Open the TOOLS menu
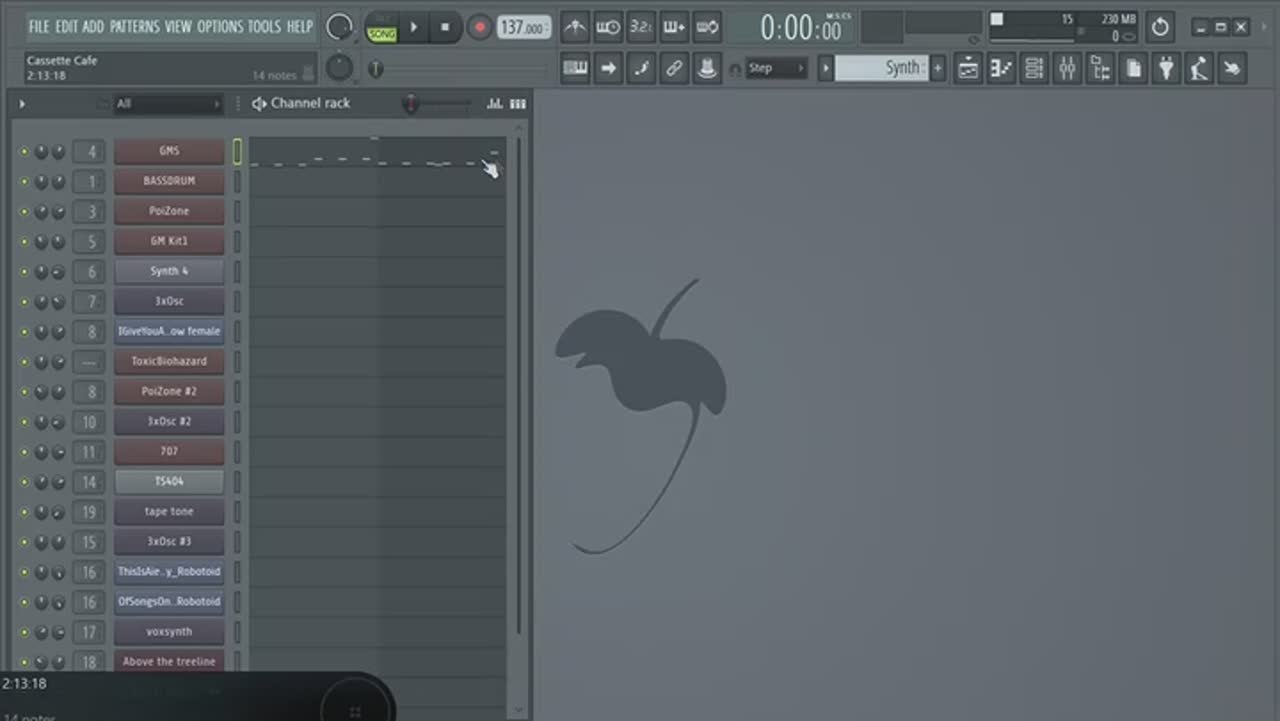 pyautogui.click(x=264, y=26)
